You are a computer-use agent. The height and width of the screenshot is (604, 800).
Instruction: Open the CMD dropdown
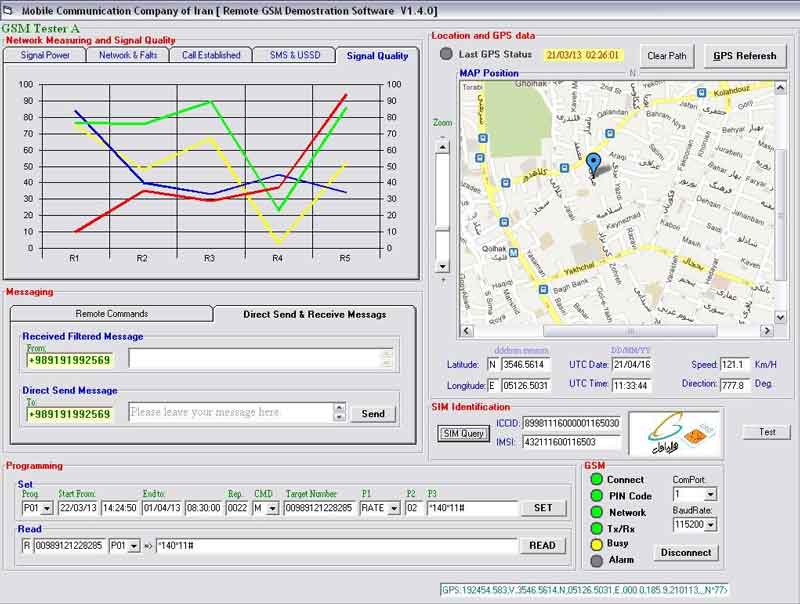272,508
